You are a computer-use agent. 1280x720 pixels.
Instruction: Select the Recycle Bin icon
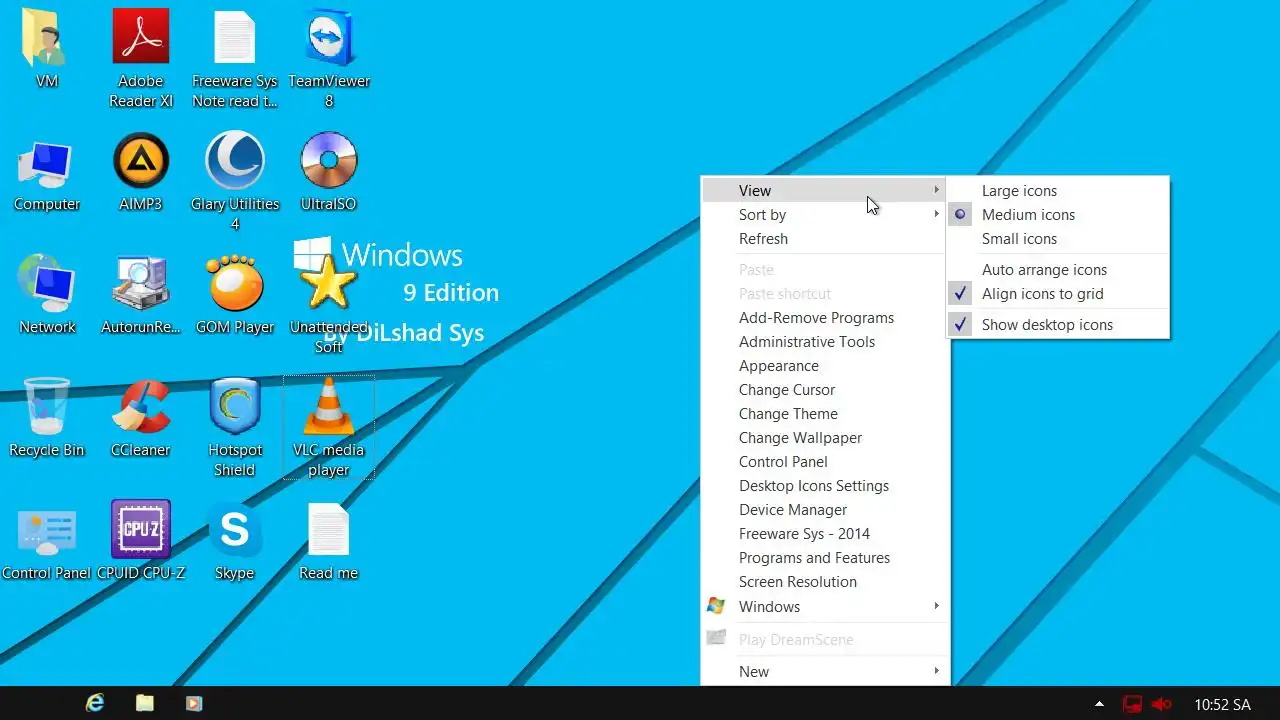tap(46, 418)
